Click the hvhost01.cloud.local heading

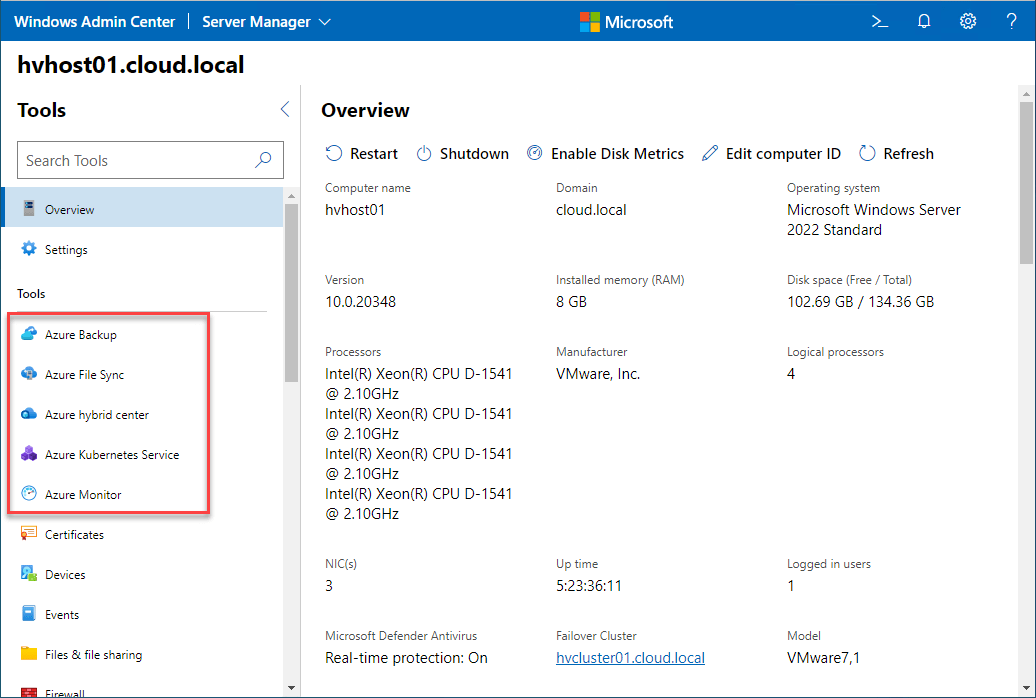click(131, 65)
